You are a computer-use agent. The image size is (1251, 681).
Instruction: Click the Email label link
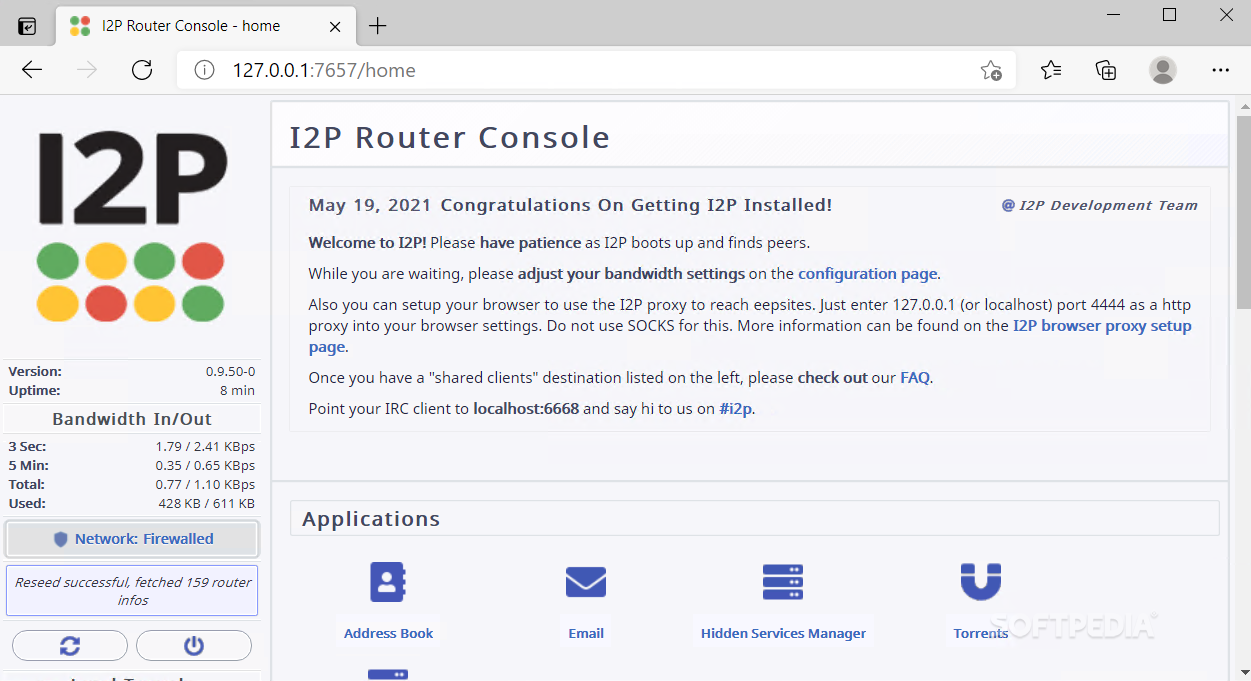[586, 633]
